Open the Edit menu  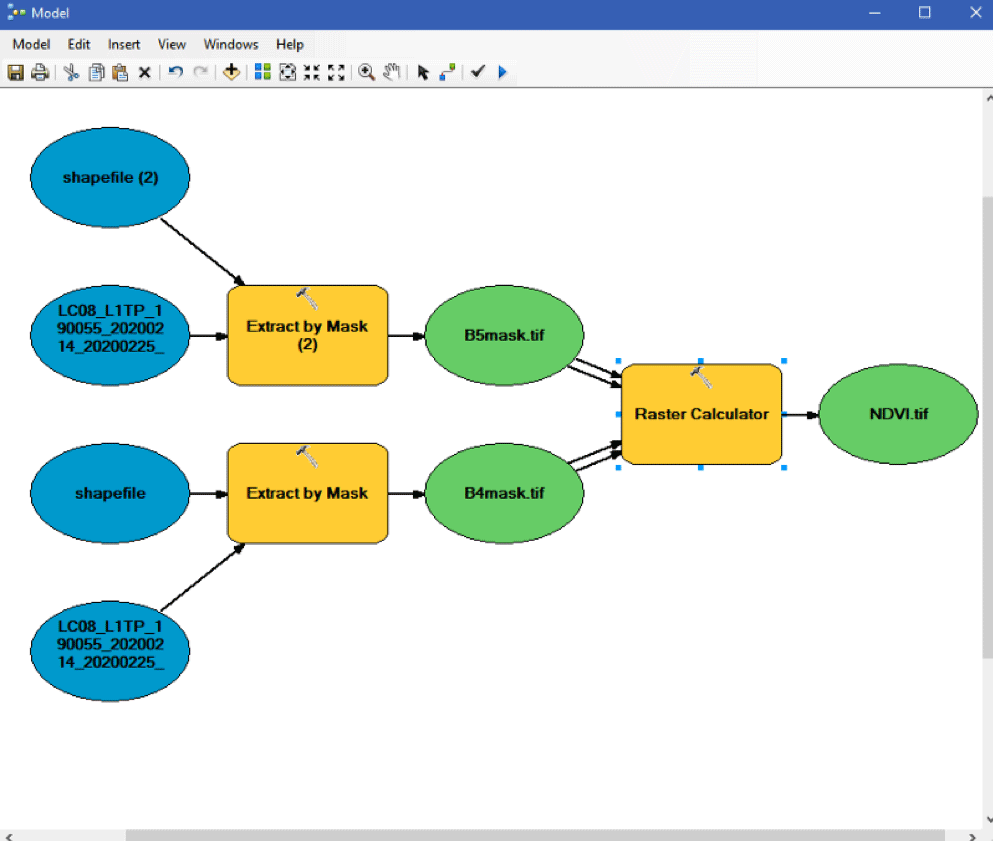79,44
